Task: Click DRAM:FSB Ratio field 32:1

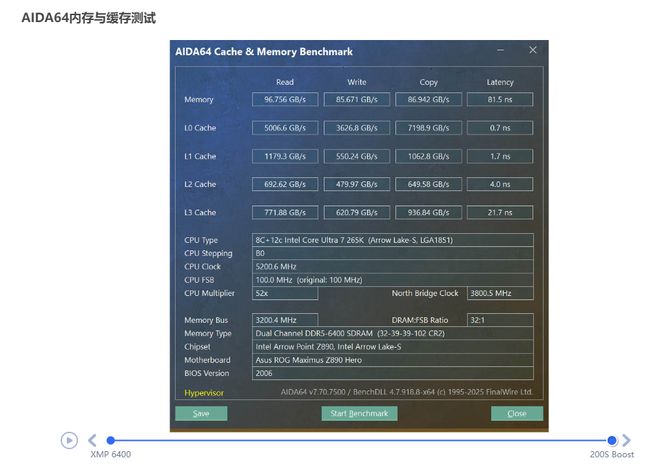Action: [500, 320]
